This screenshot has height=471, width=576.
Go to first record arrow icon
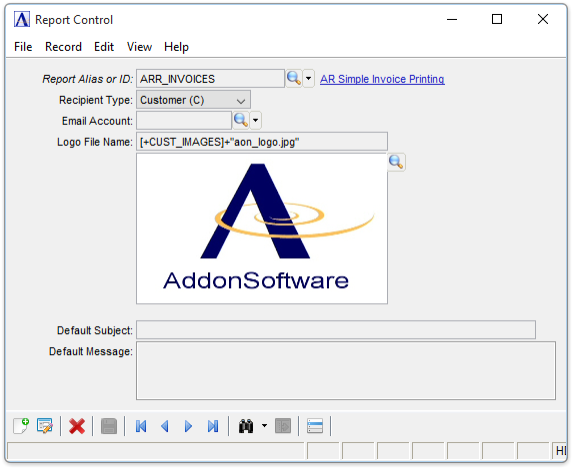tap(141, 426)
